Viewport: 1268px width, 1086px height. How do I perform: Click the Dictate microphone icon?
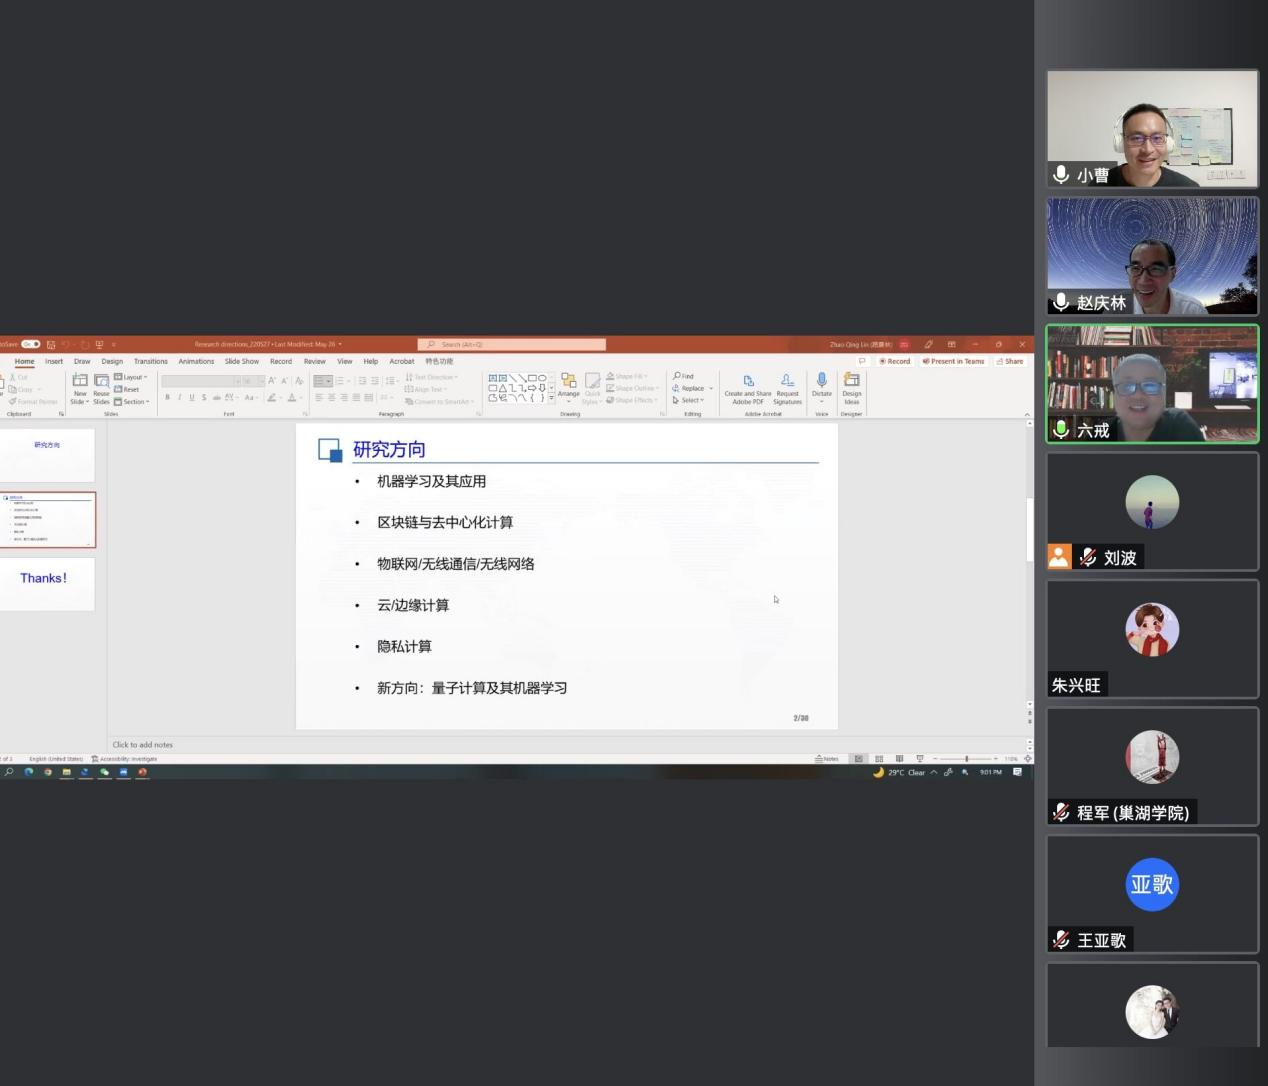(822, 380)
